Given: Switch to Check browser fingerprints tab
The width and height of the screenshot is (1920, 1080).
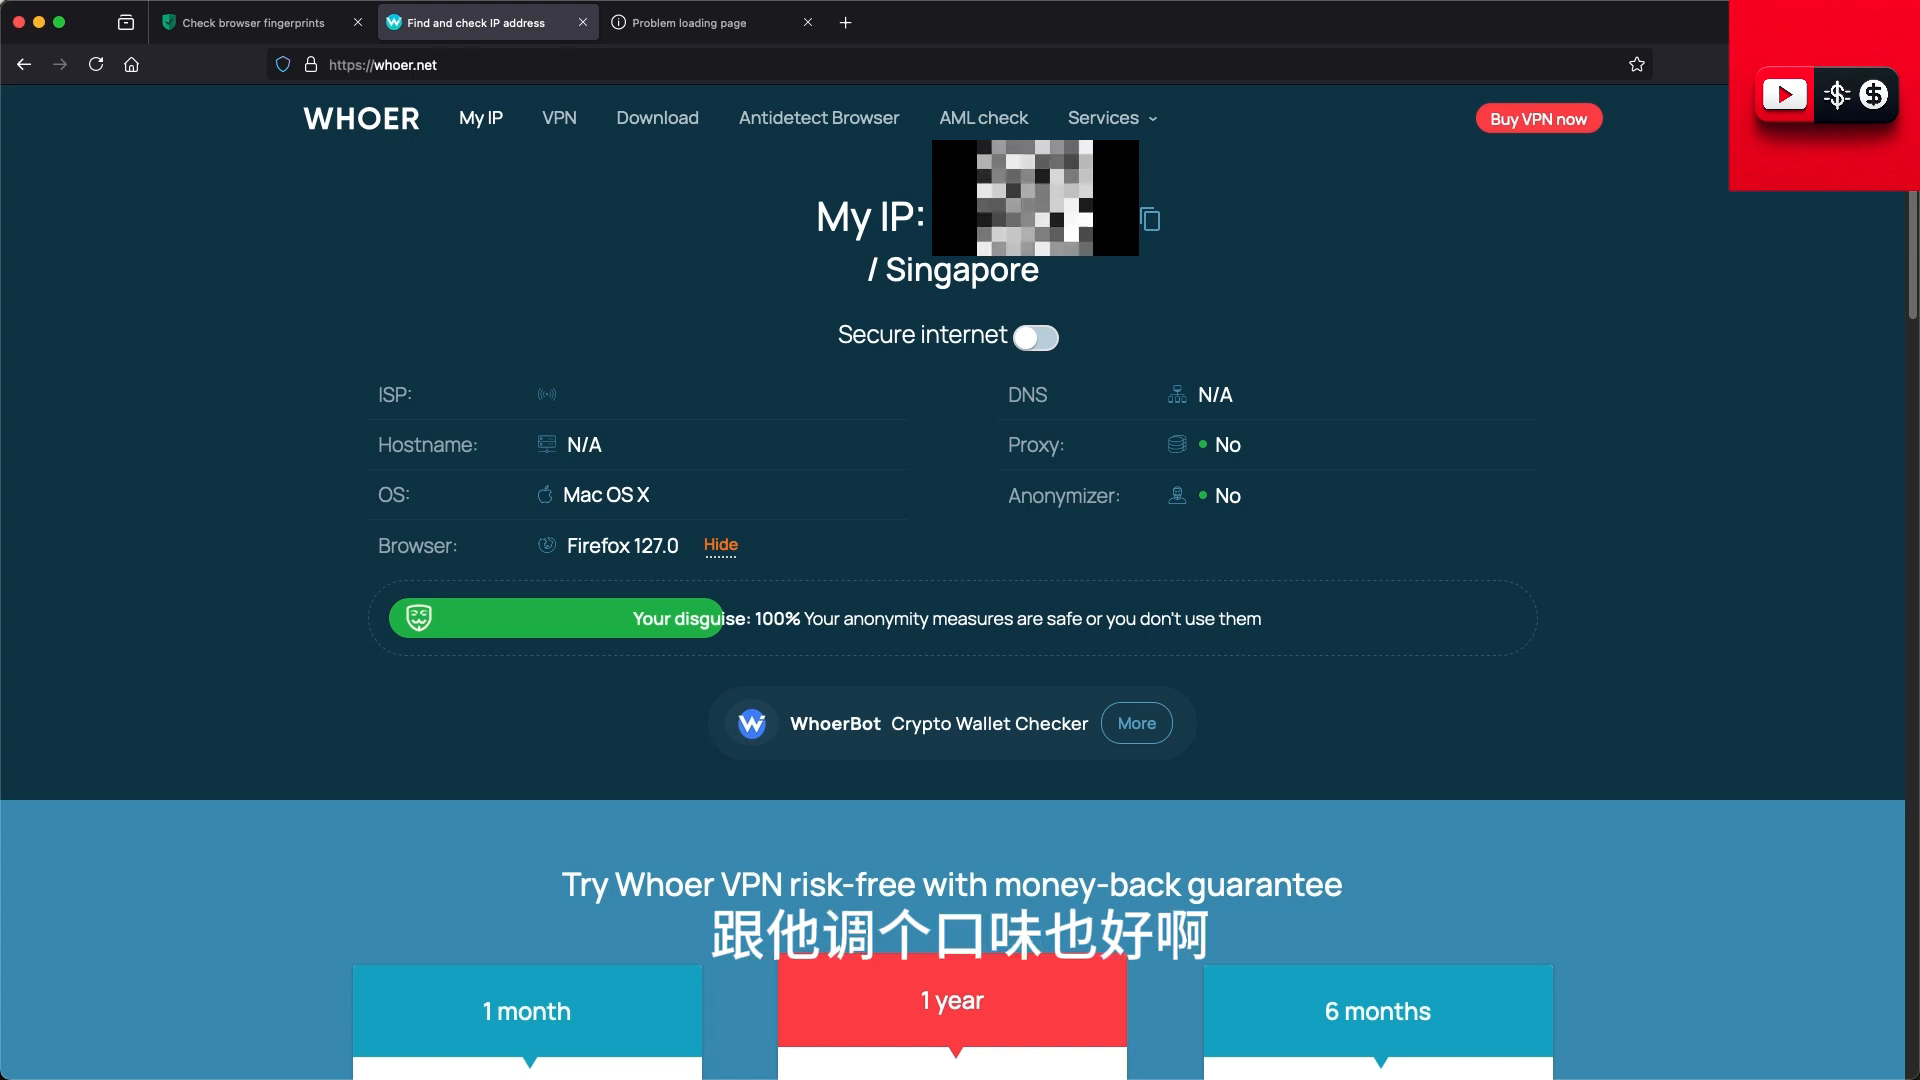Looking at the screenshot, I should (x=253, y=22).
